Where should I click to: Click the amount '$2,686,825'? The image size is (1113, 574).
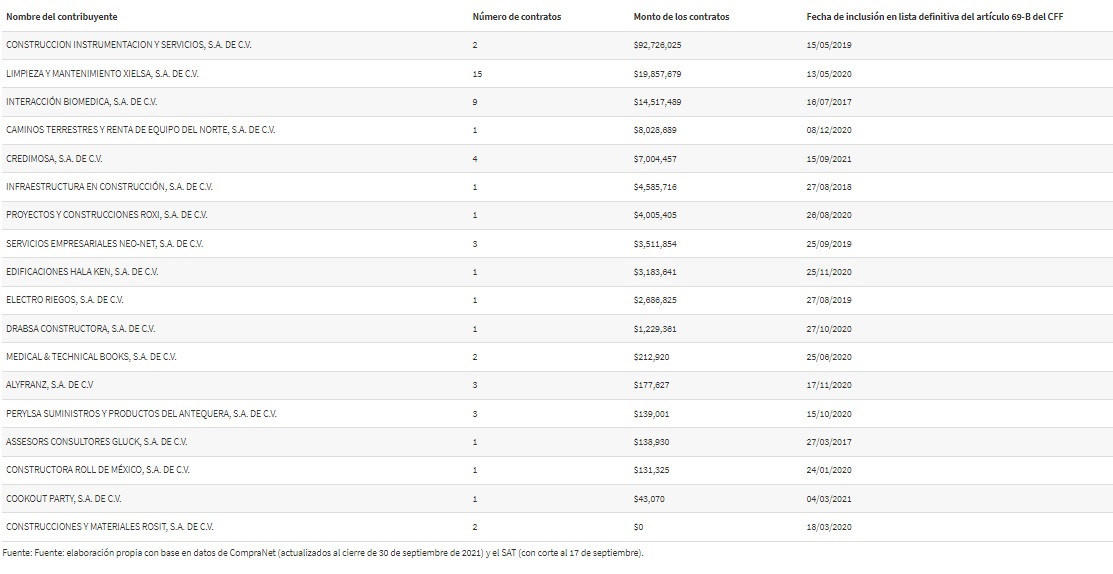pos(655,300)
